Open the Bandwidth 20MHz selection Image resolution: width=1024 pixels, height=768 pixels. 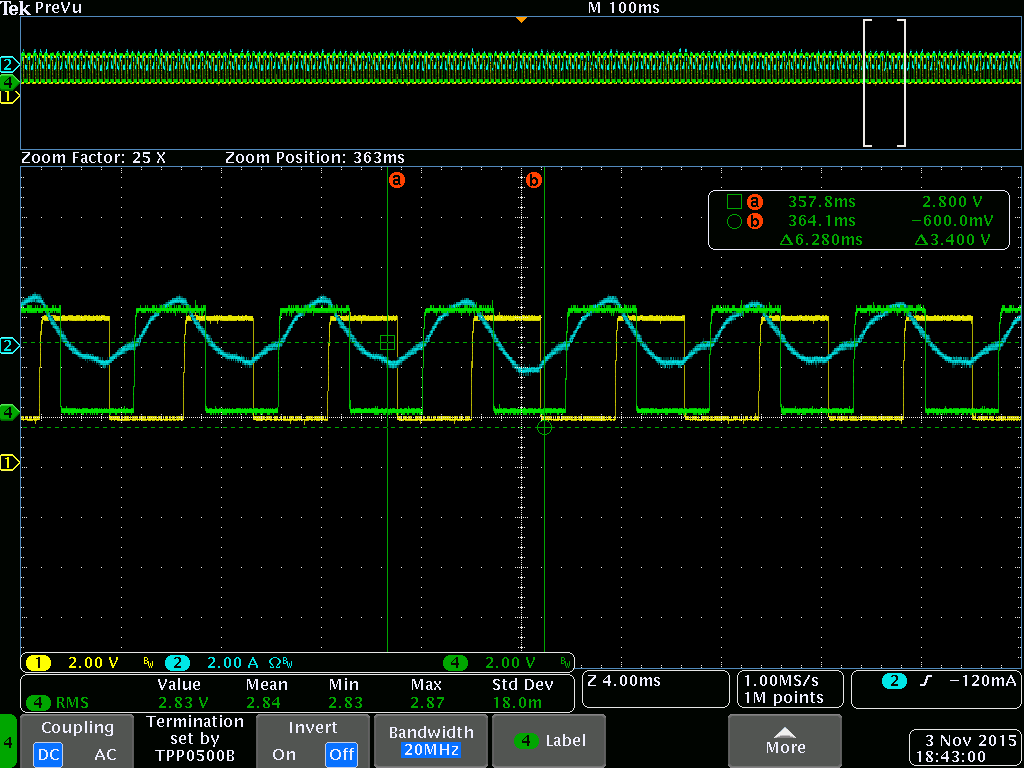click(x=431, y=741)
